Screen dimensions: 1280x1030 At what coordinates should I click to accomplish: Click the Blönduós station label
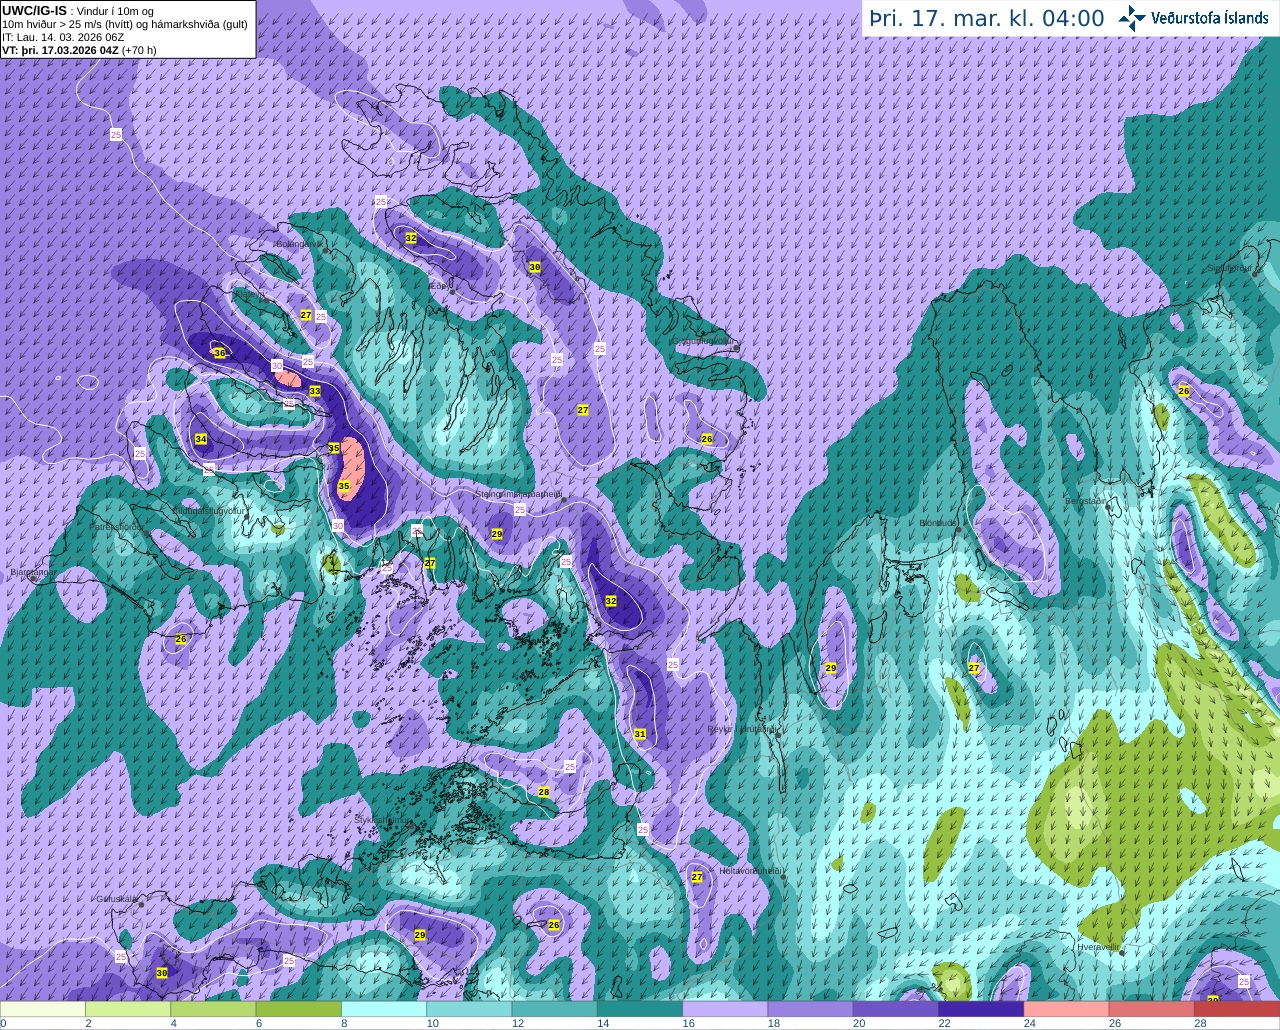point(938,522)
